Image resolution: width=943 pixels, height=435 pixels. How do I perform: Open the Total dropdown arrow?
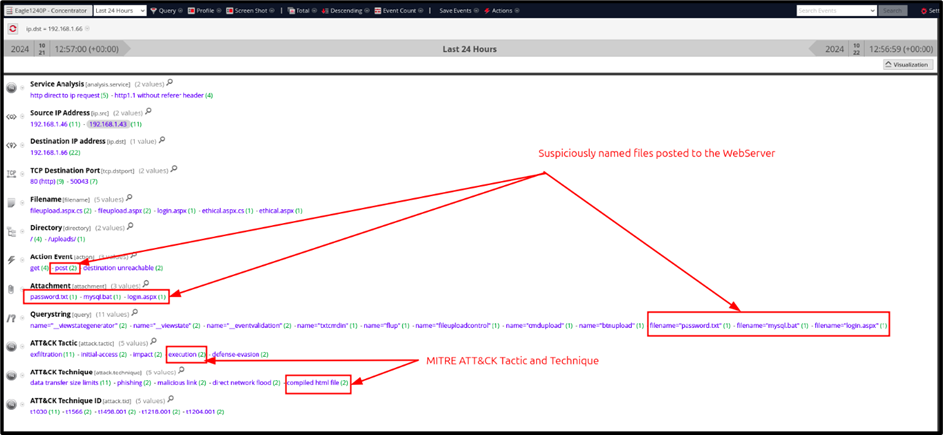pyautogui.click(x=315, y=11)
